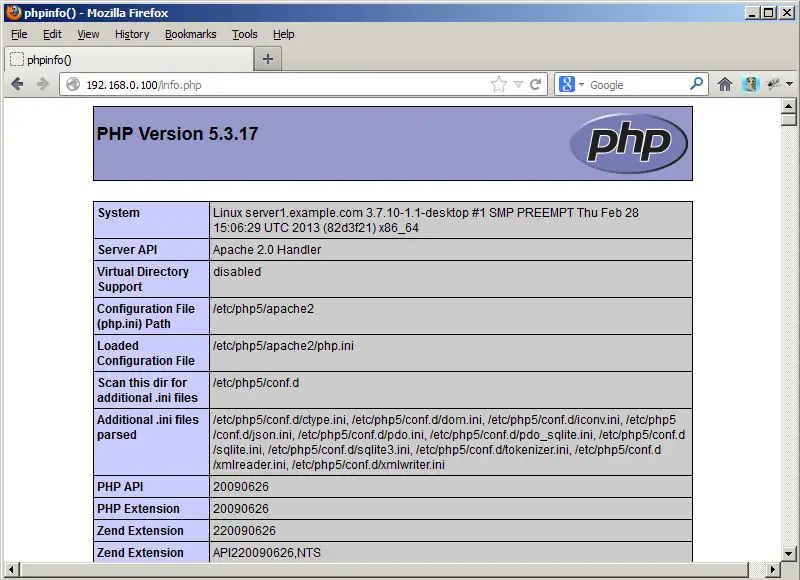
Task: Open the Tools menu
Action: pos(244,34)
